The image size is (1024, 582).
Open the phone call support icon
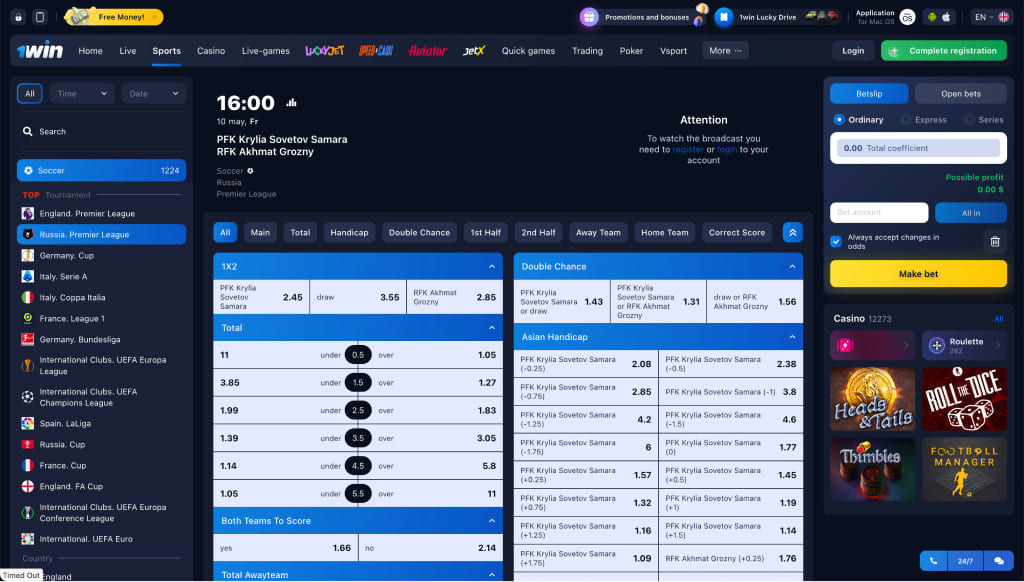933,561
